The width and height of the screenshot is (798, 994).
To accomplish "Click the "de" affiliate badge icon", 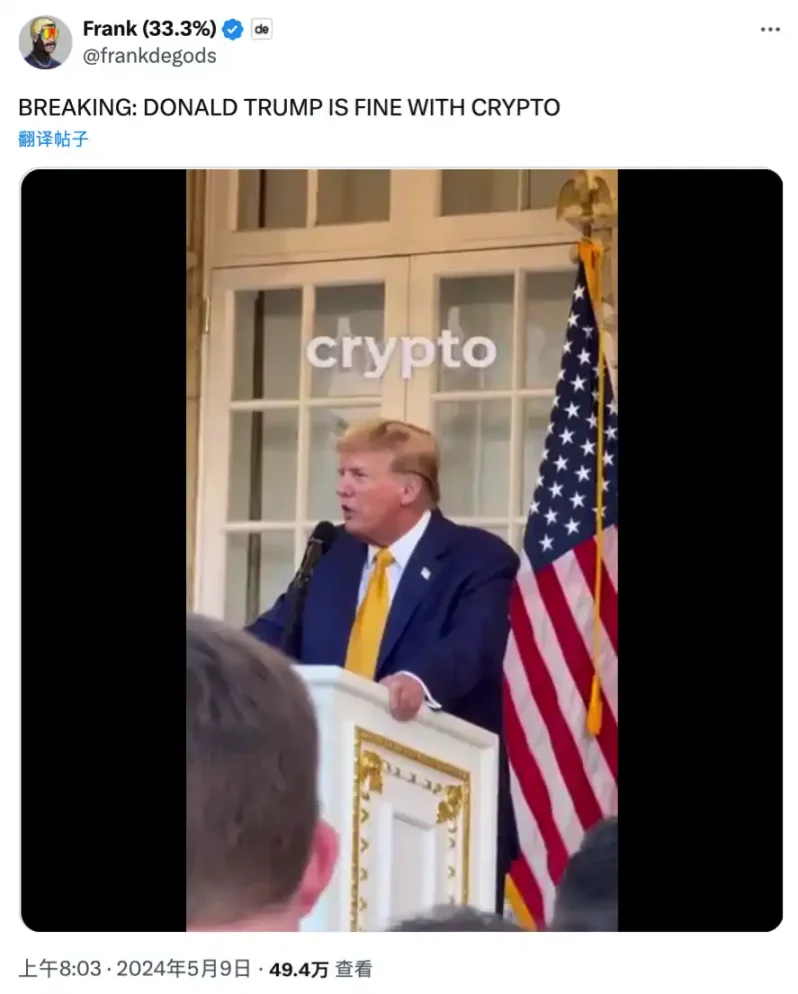I will 261,29.
